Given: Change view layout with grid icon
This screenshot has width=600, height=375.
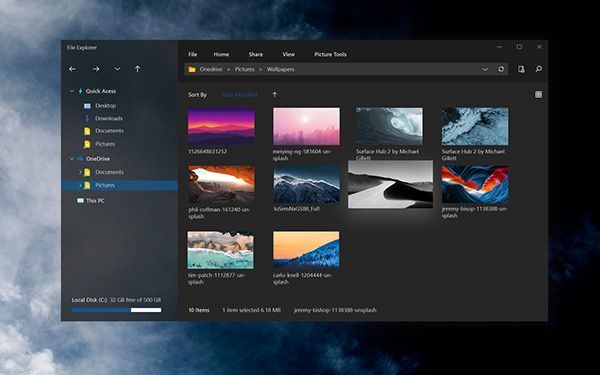Looking at the screenshot, I should pyautogui.click(x=538, y=95).
